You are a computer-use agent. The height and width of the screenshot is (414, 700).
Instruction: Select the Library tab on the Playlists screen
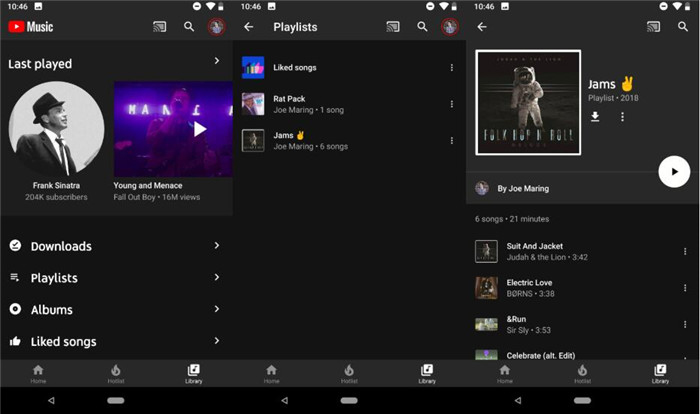[427, 374]
